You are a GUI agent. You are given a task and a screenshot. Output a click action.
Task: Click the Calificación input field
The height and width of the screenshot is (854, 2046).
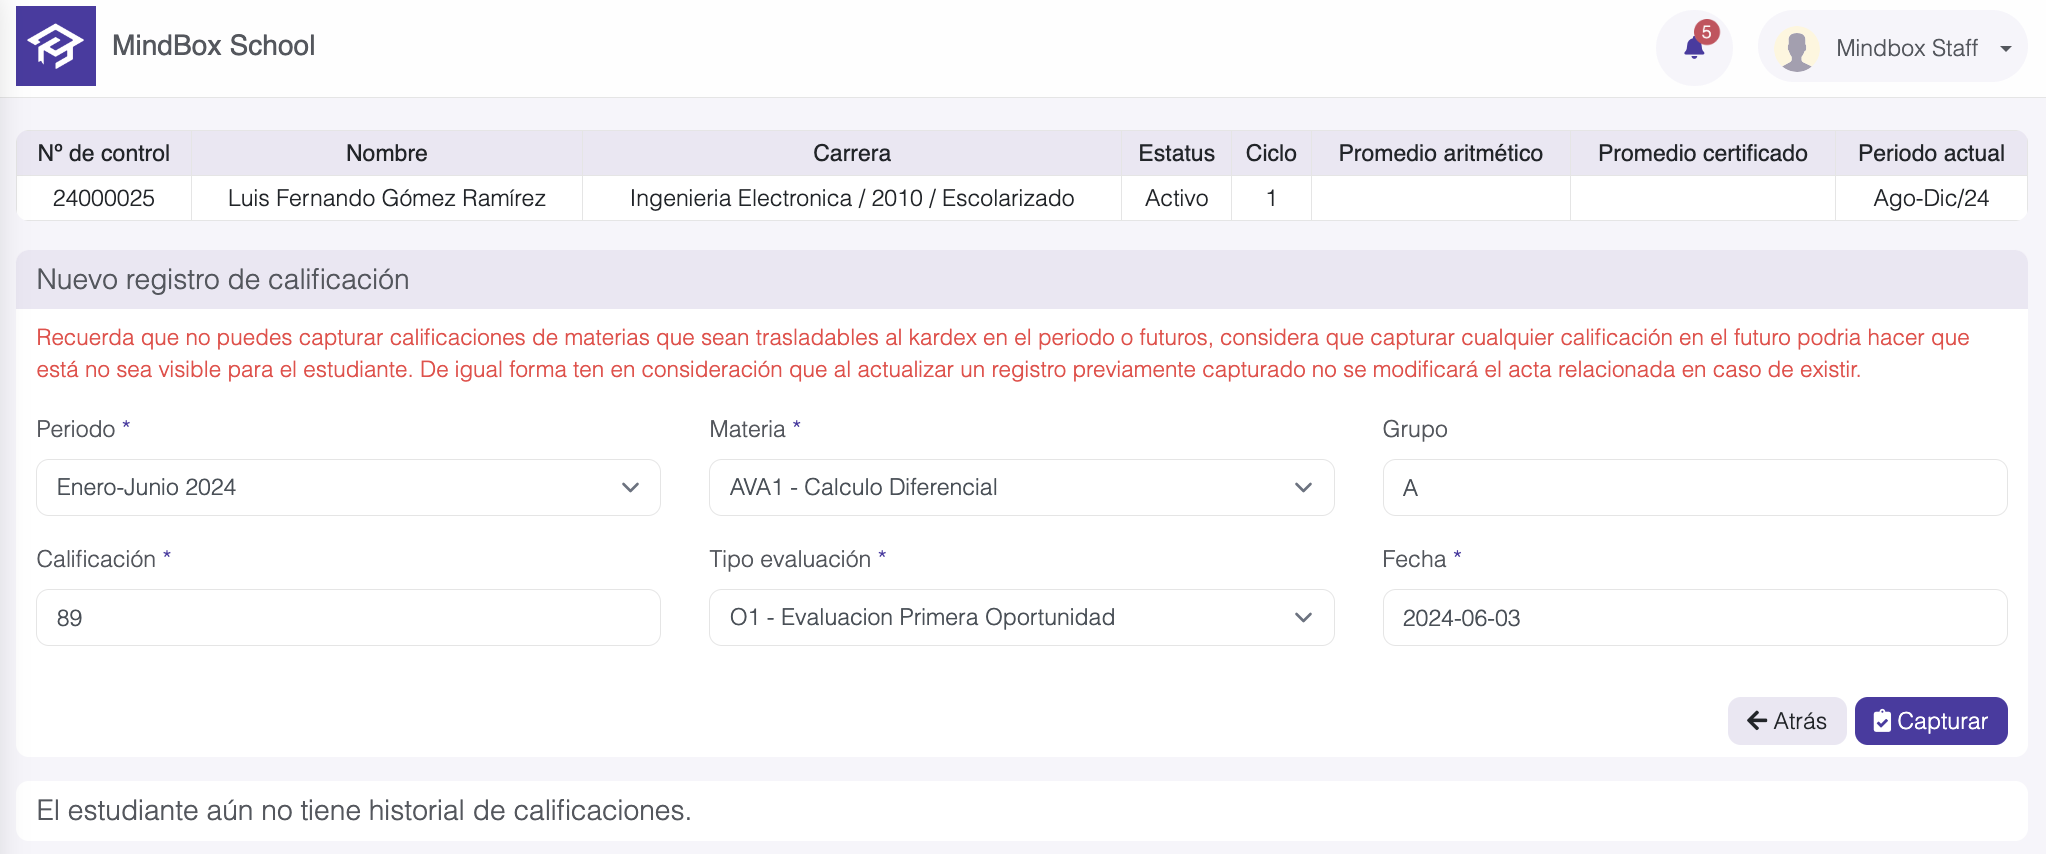[x=348, y=617]
